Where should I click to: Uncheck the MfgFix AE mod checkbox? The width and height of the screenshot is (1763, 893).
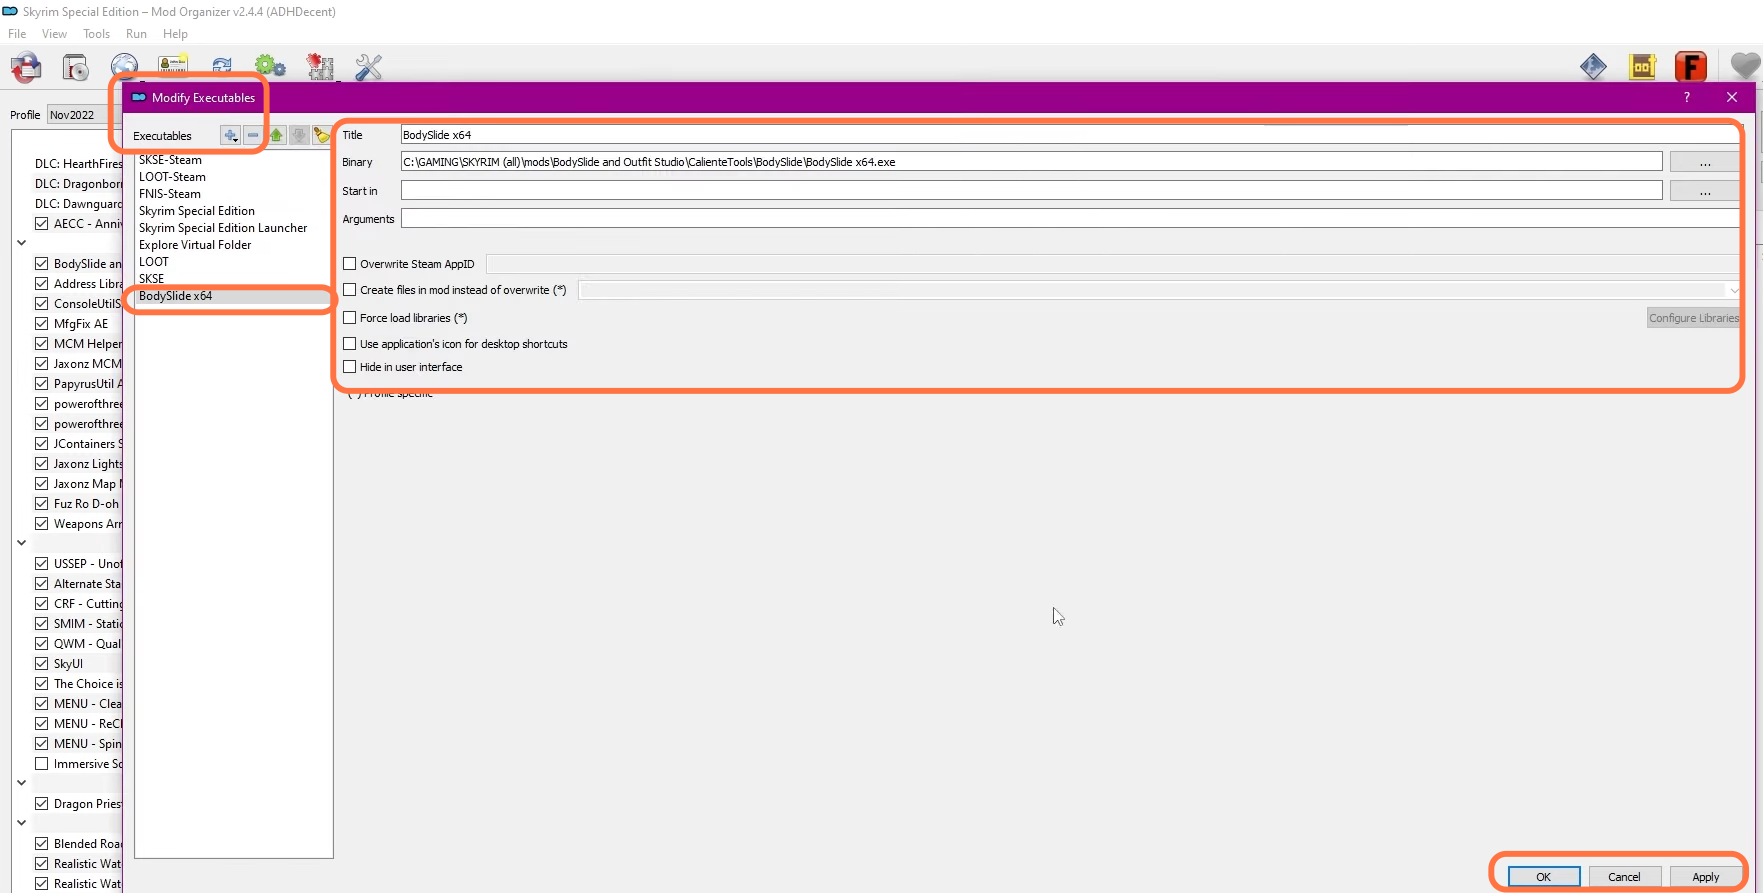[42, 324]
